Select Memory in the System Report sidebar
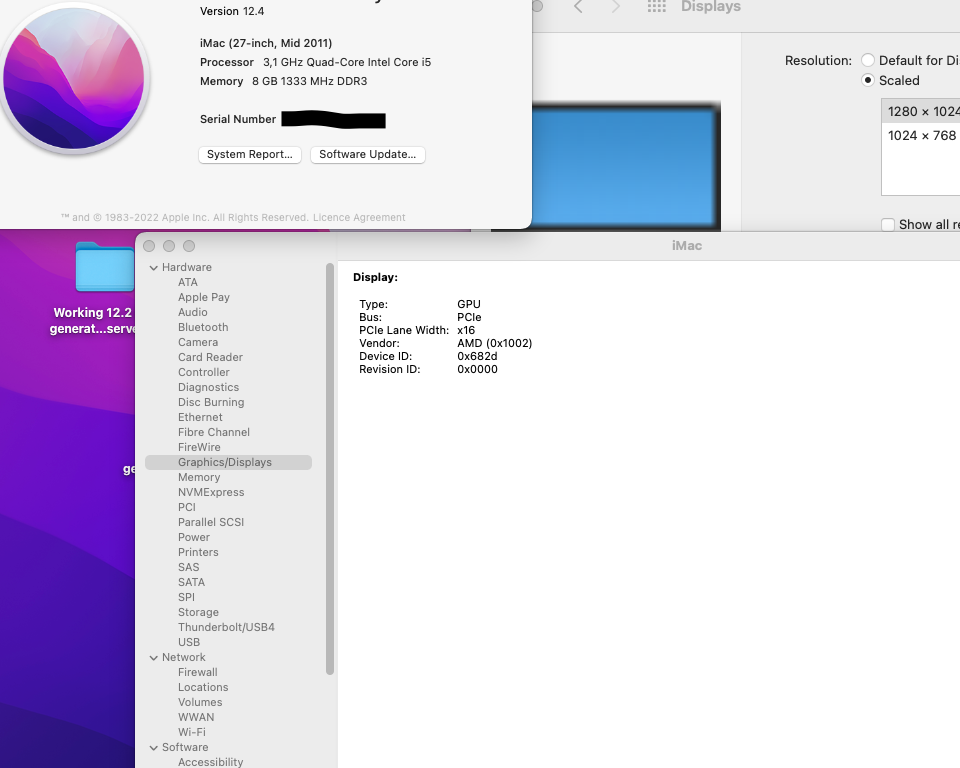Viewport: 960px width, 768px height. click(199, 477)
